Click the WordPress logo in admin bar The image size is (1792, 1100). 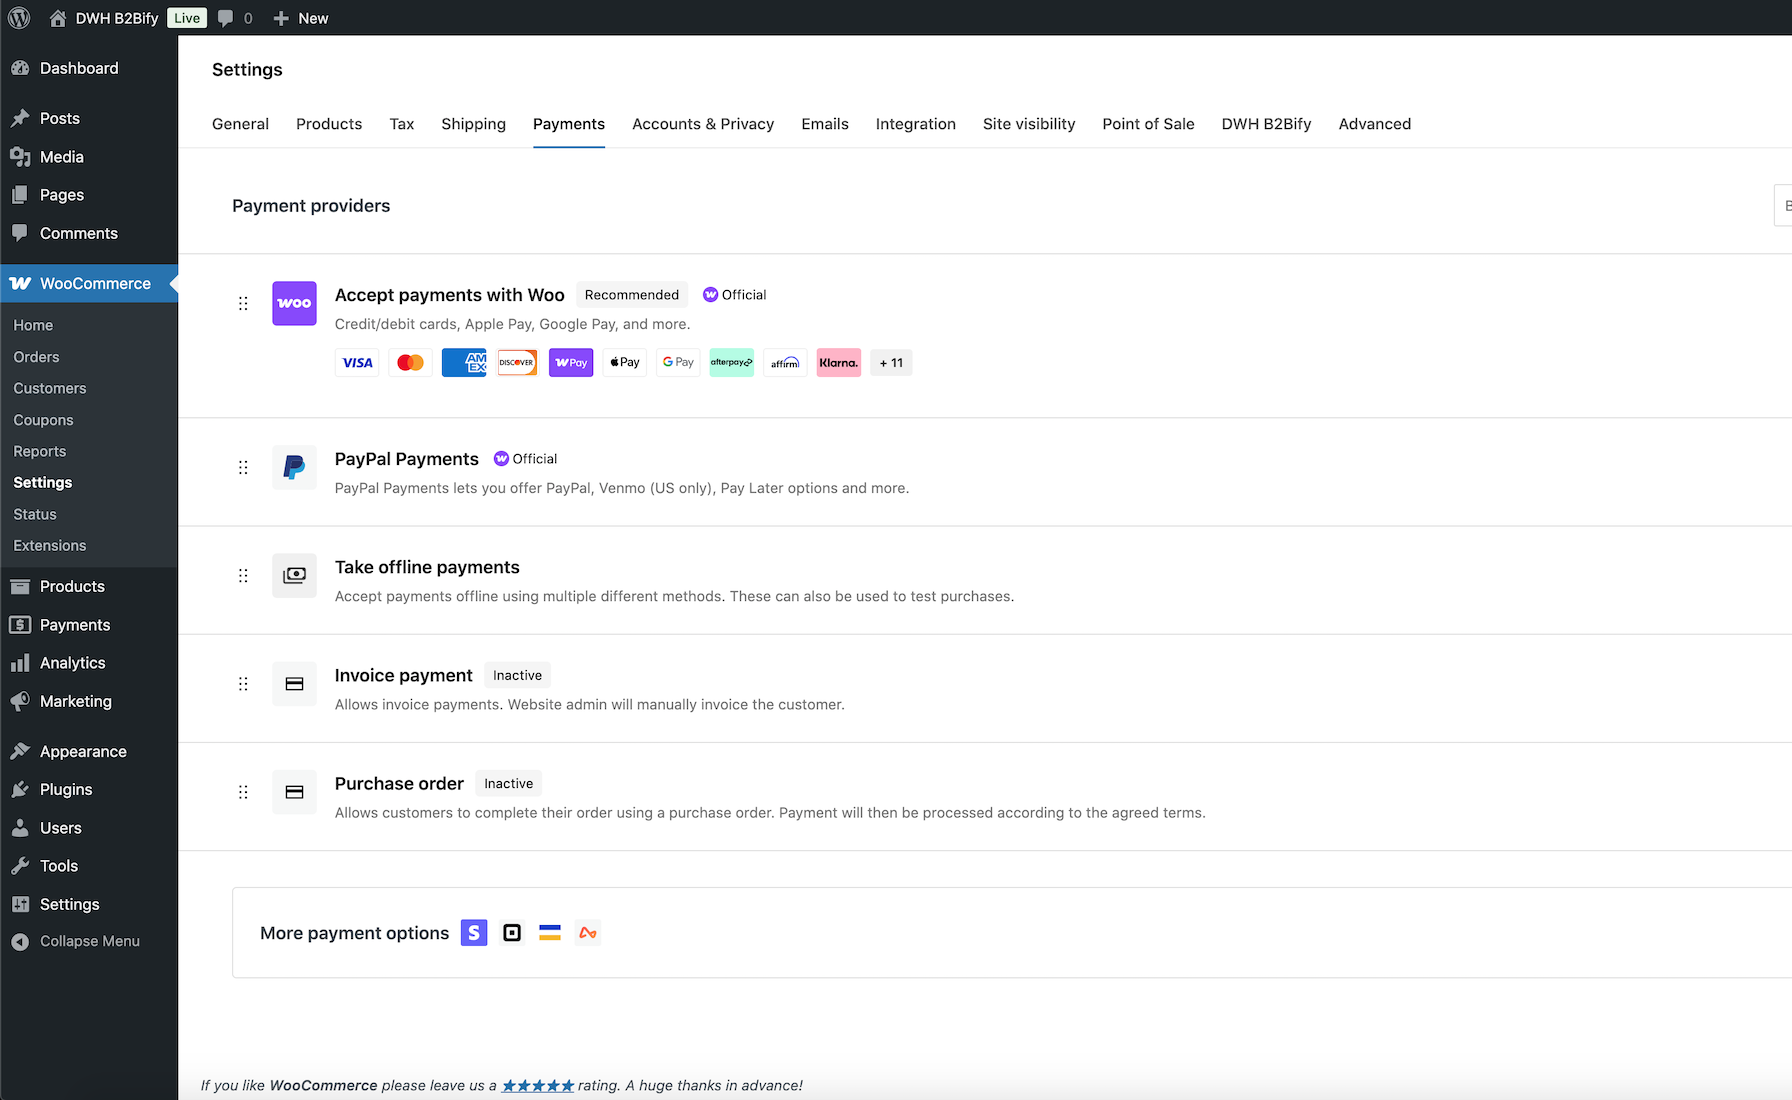[x=19, y=18]
